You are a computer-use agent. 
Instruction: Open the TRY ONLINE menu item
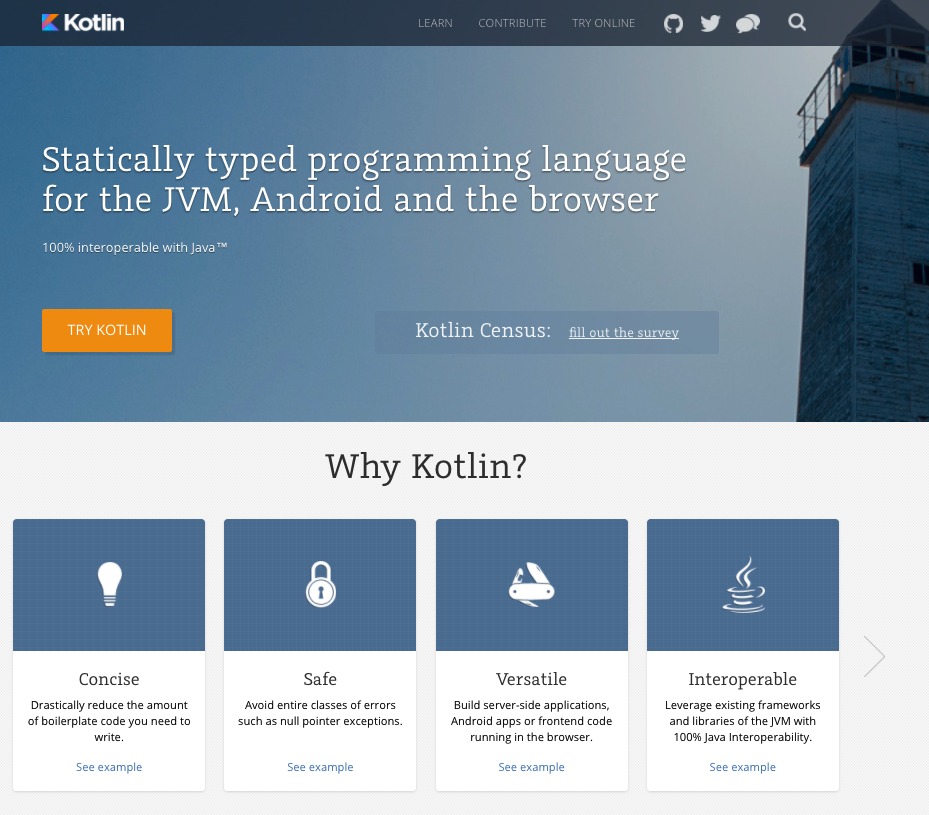[x=603, y=23]
